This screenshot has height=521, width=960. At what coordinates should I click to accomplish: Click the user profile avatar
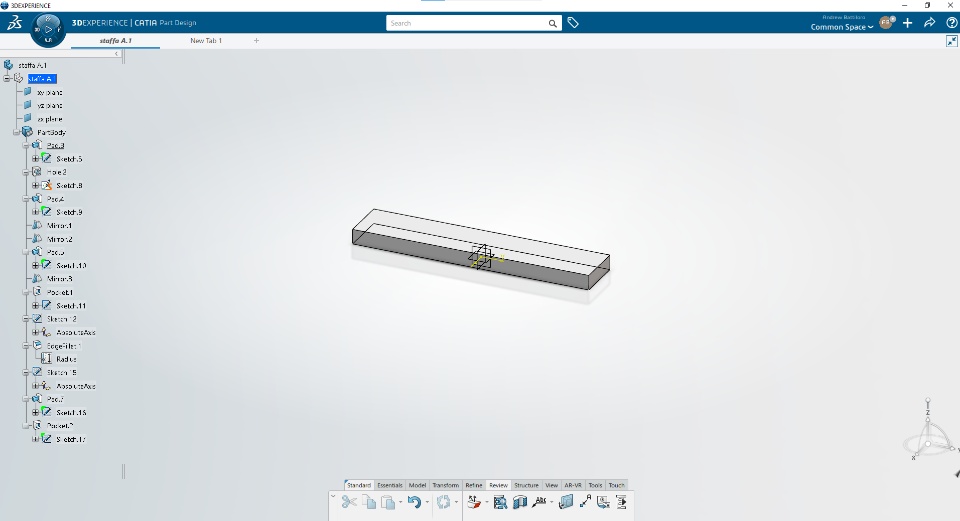pos(886,23)
